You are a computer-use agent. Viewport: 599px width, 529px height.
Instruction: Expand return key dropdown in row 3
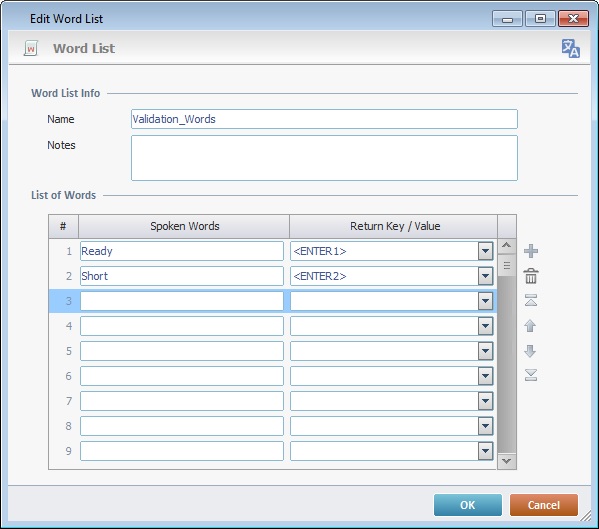485,301
